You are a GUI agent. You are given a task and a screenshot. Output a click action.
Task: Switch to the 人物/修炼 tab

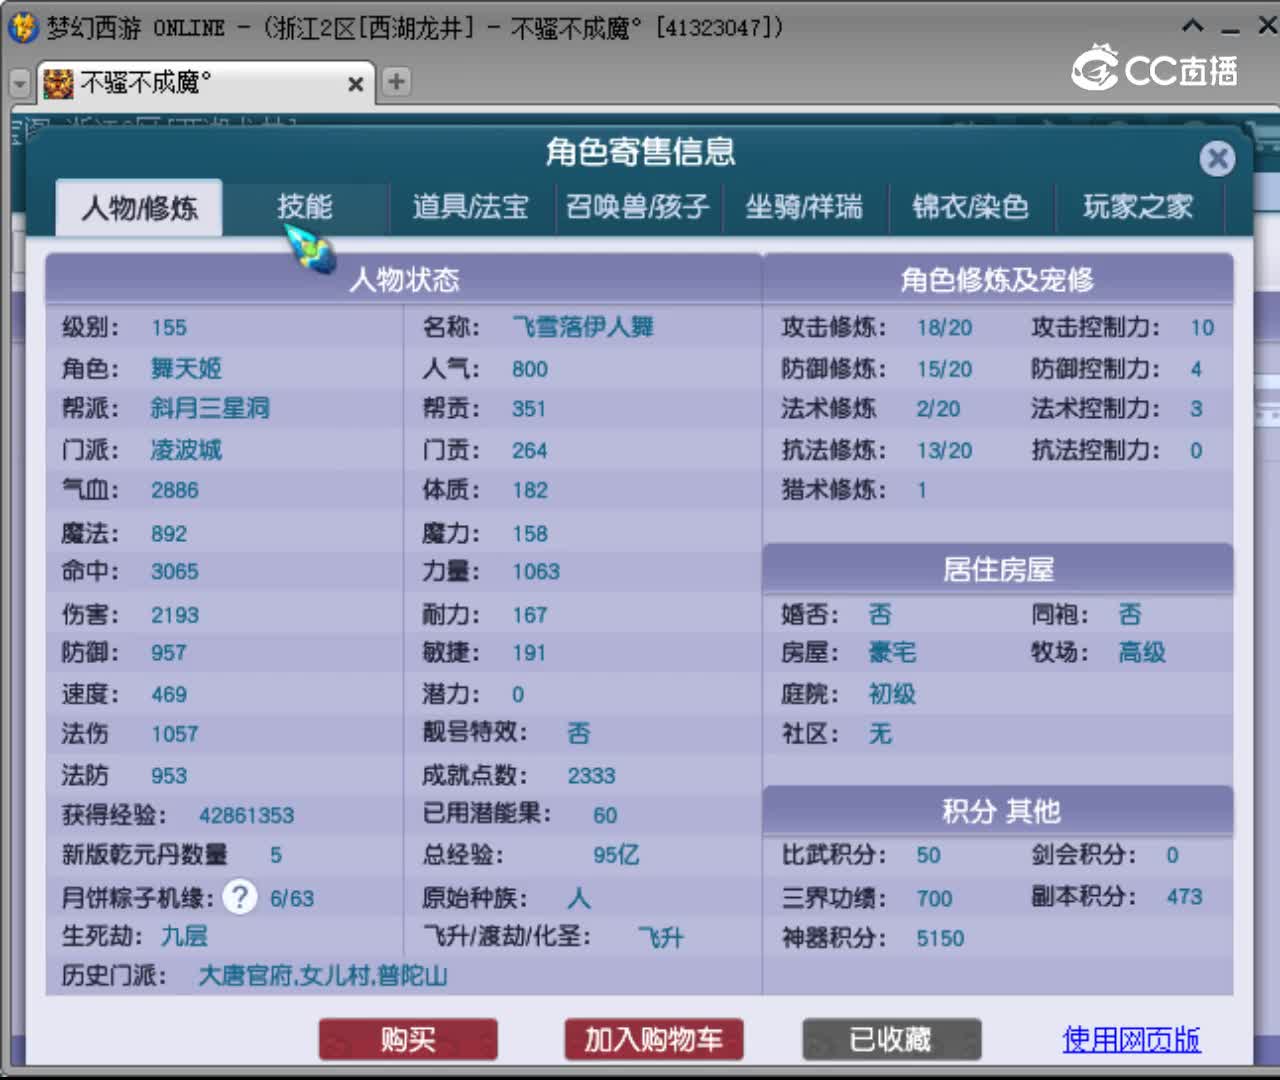coord(139,208)
